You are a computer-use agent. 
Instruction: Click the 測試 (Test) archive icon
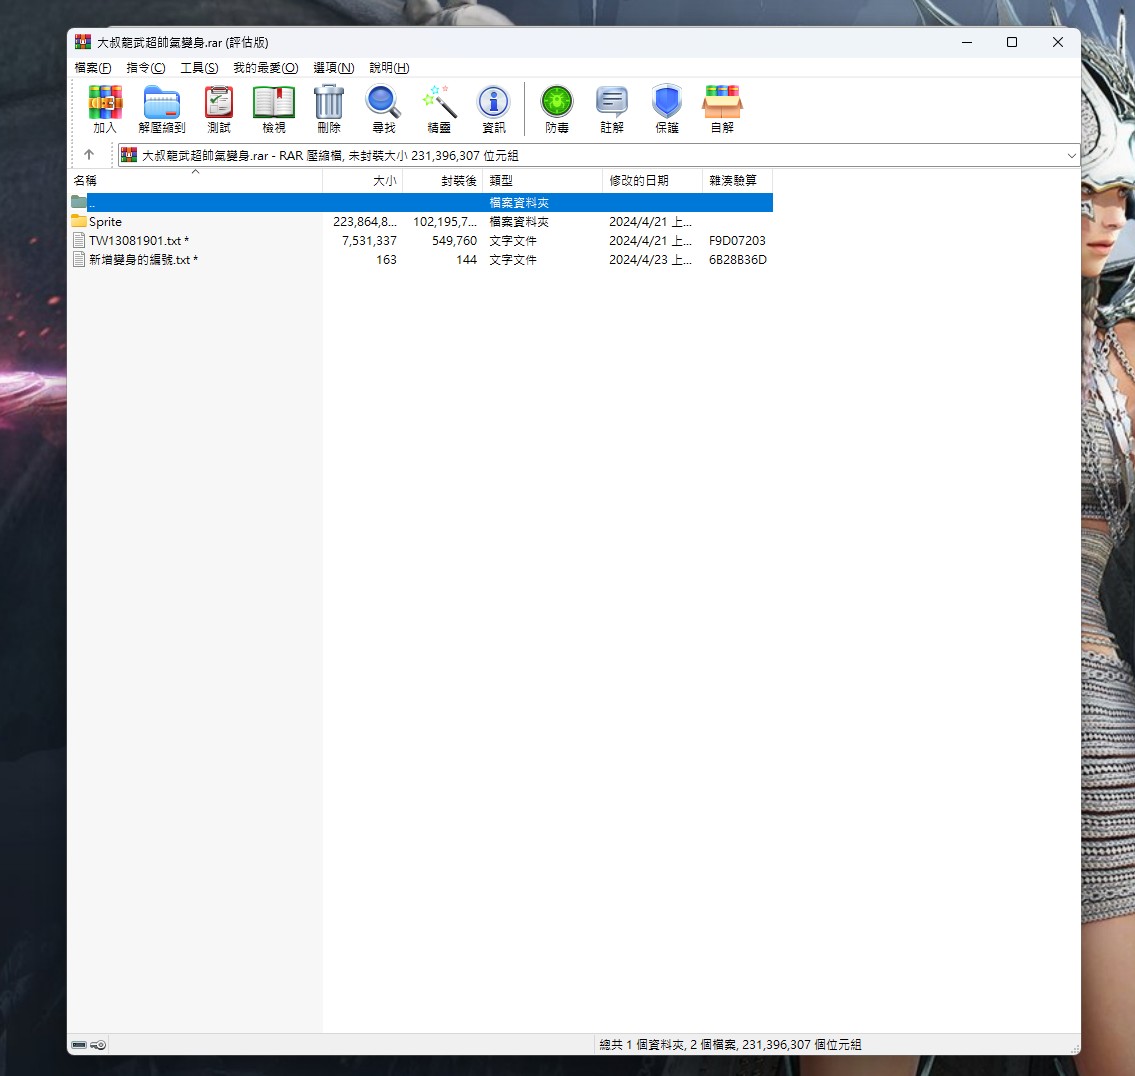pyautogui.click(x=218, y=108)
